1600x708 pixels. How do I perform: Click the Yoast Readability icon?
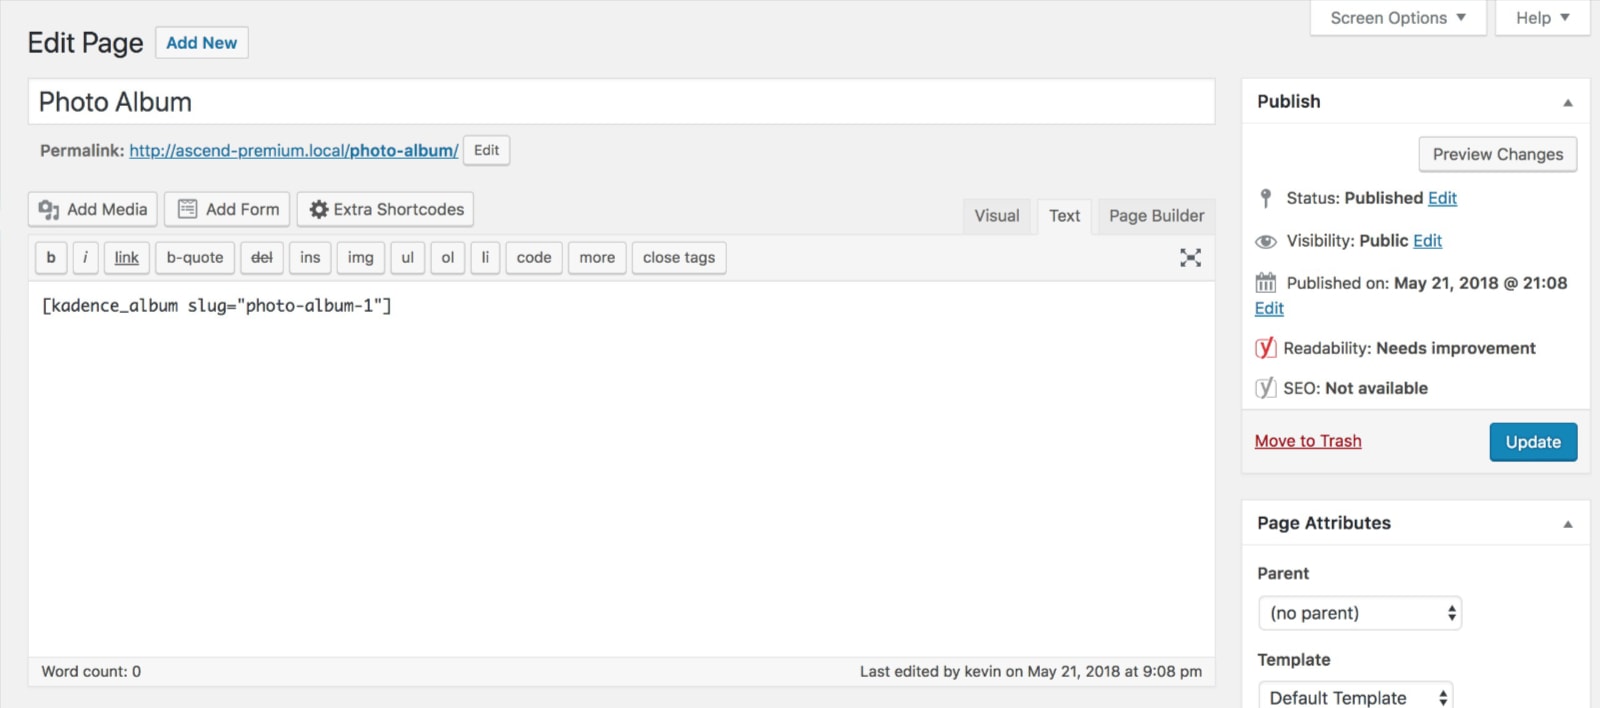[1266, 348]
